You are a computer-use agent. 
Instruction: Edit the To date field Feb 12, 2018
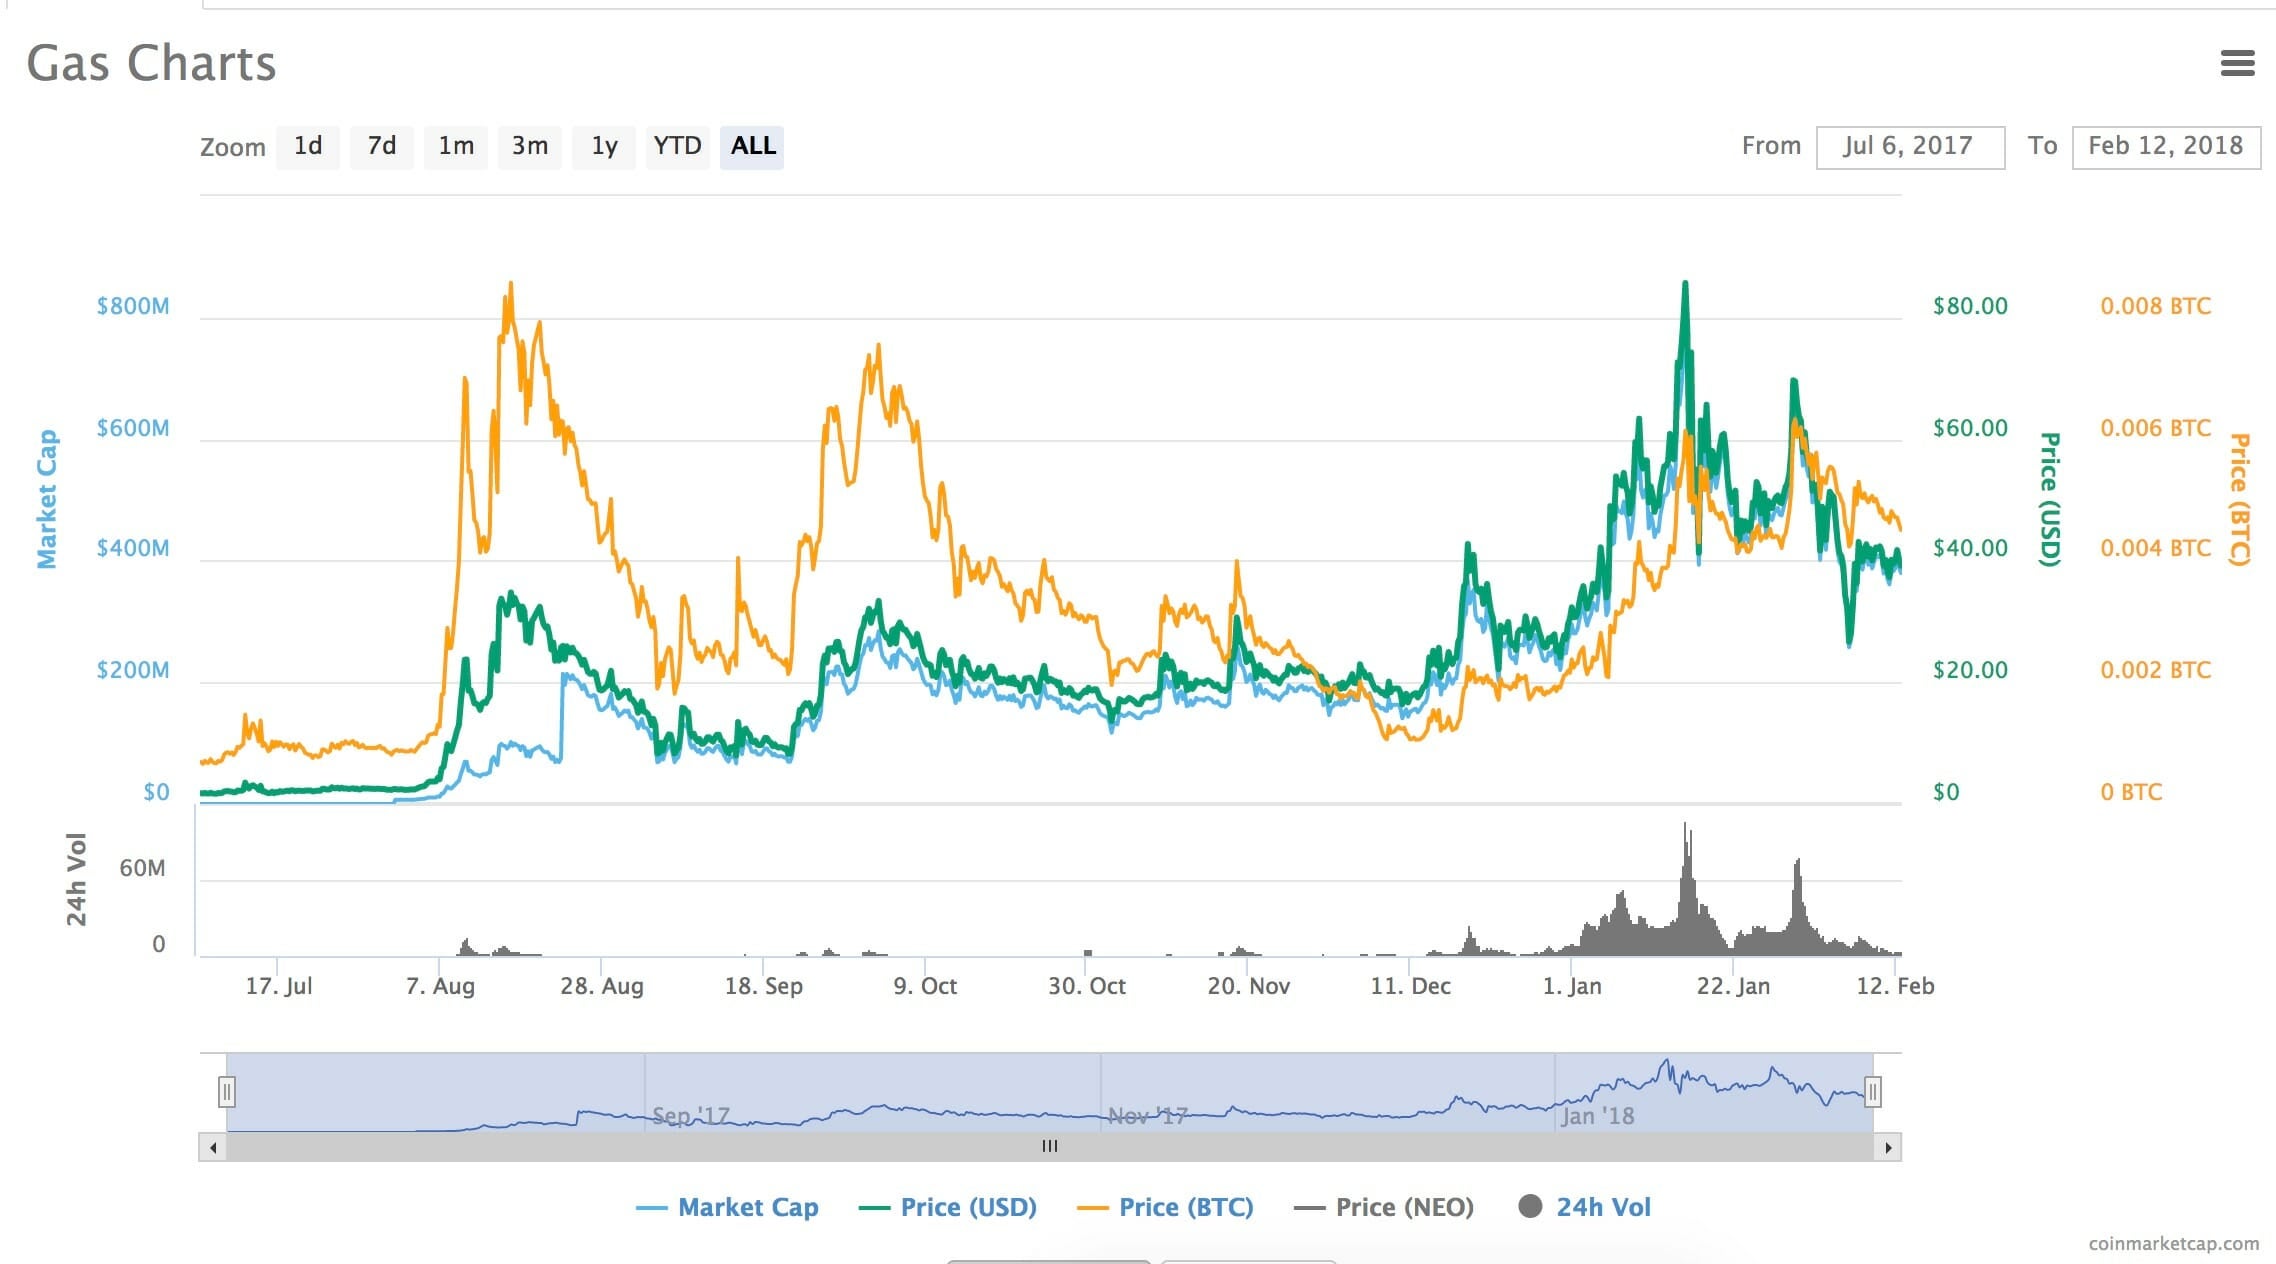tap(2166, 147)
